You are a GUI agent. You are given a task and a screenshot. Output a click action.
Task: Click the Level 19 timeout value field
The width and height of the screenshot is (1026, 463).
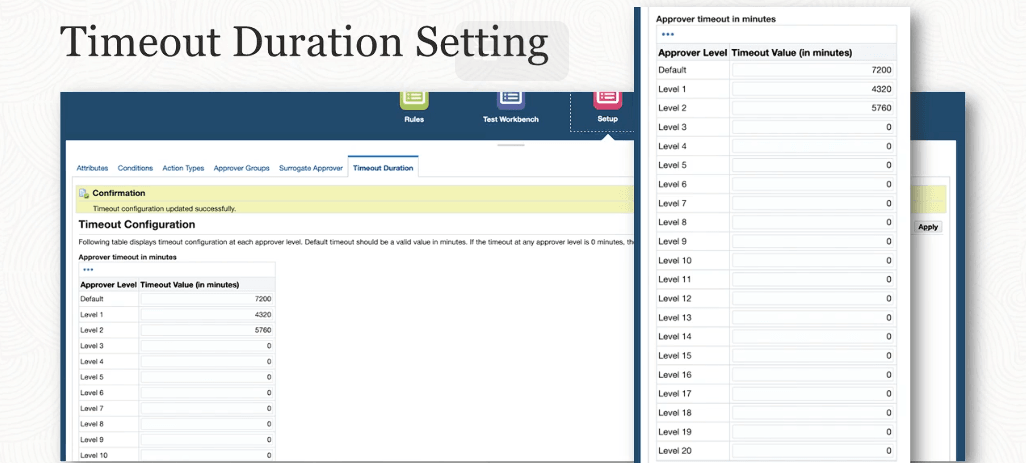click(813, 432)
